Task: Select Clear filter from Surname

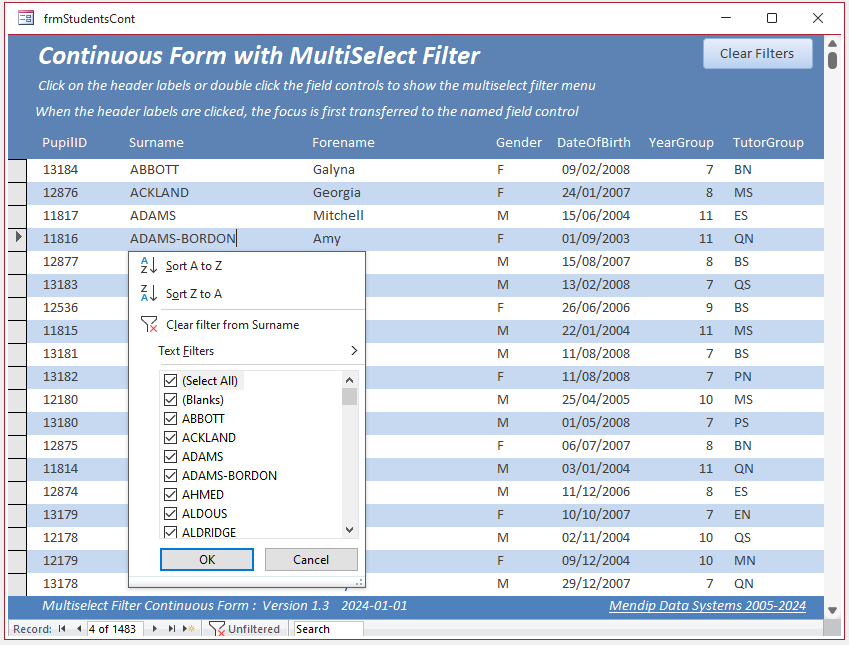Action: (246, 325)
